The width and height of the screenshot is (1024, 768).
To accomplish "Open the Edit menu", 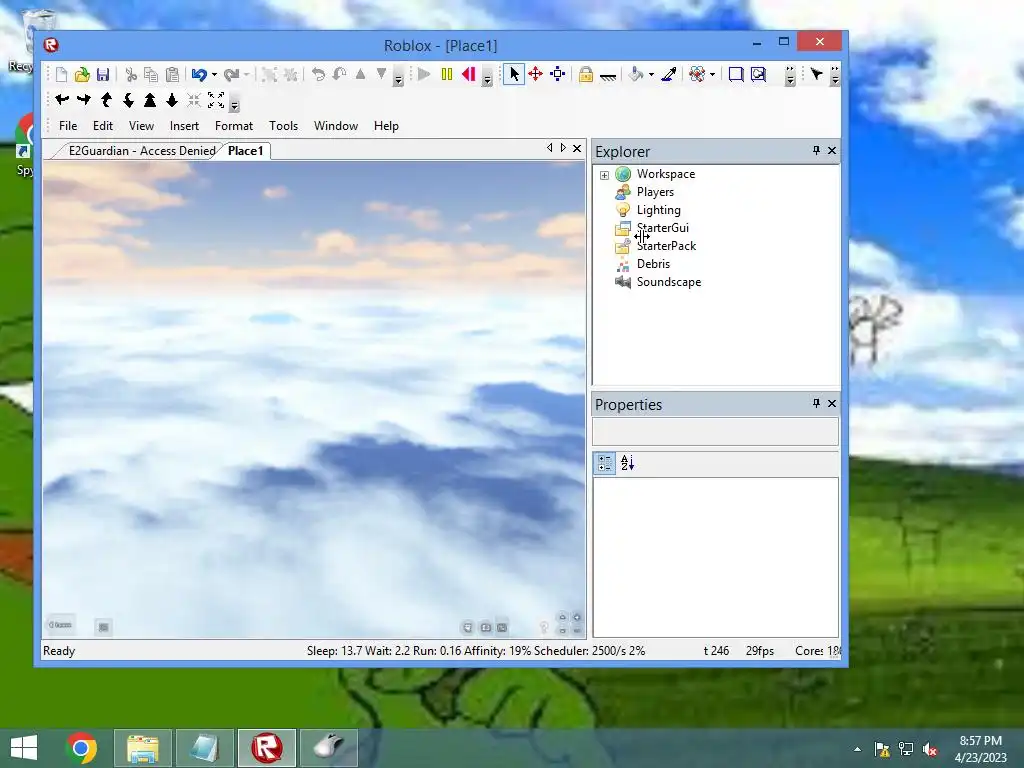I will click(x=103, y=126).
